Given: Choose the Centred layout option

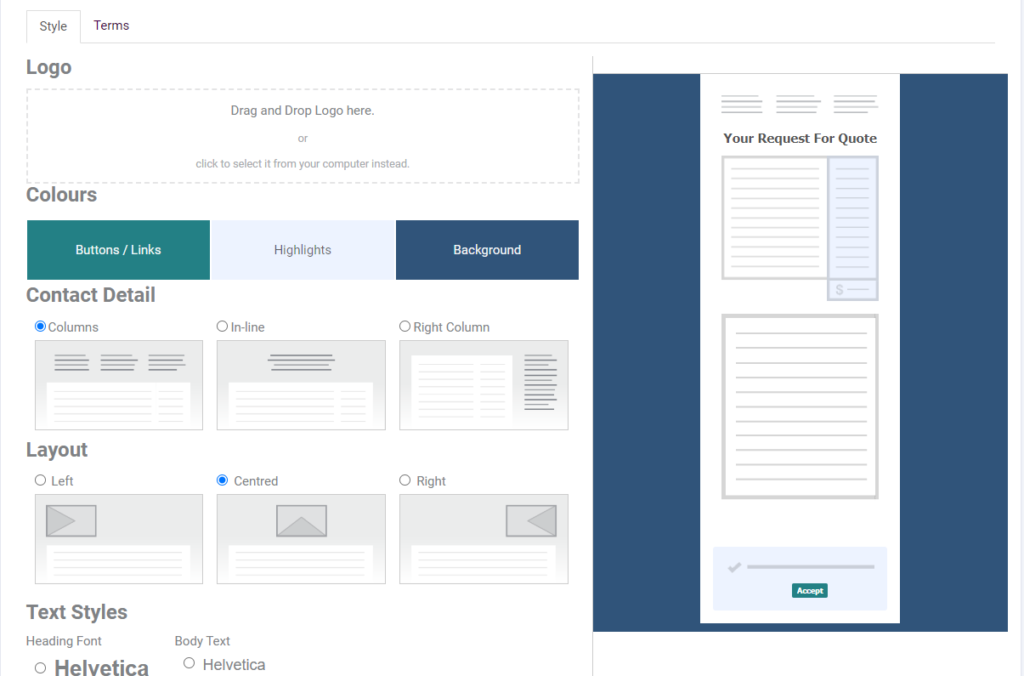Looking at the screenshot, I should point(222,480).
